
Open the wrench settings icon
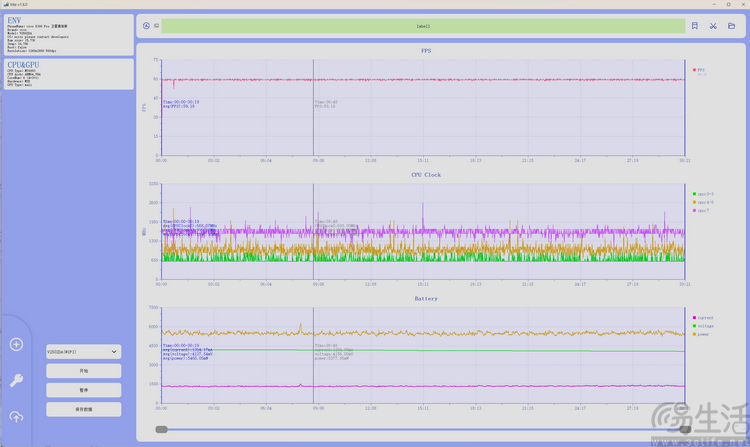pos(16,380)
